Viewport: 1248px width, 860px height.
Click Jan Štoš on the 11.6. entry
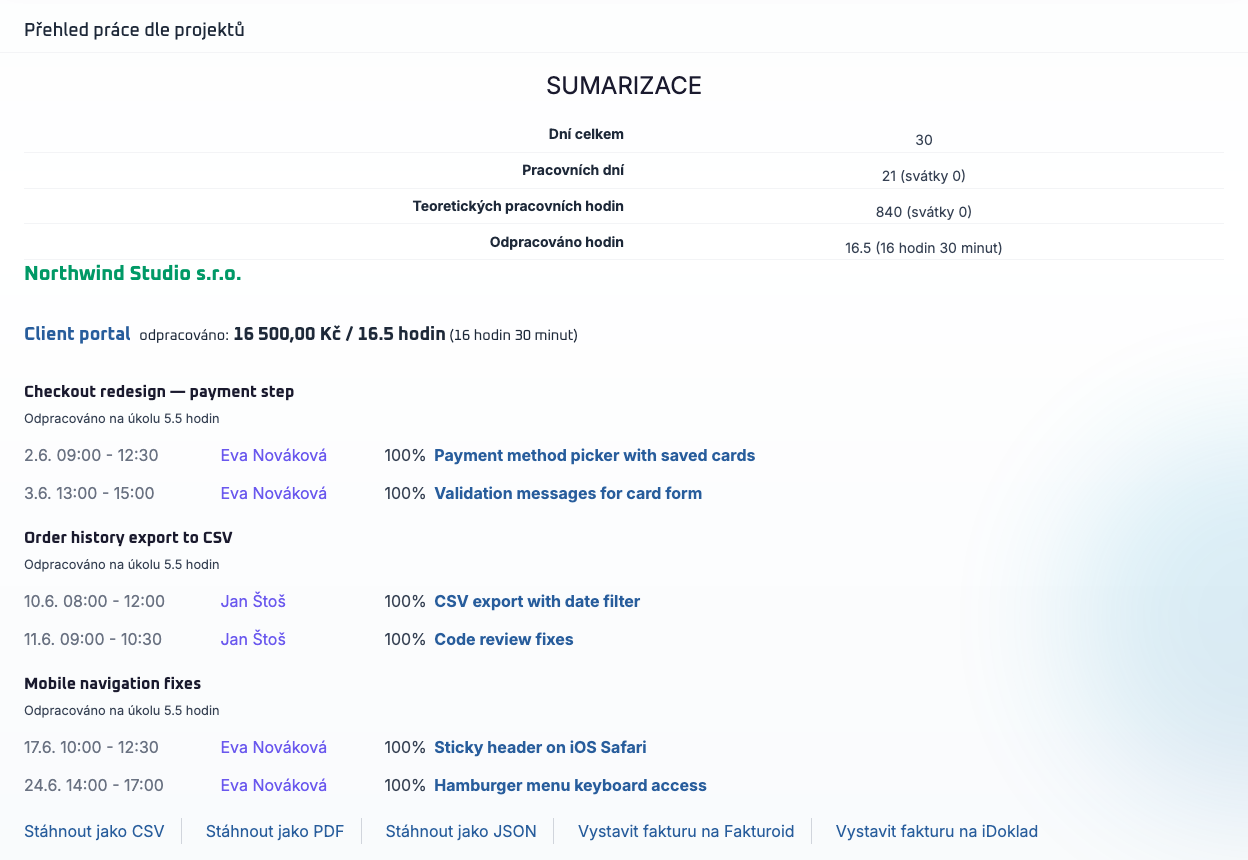pyautogui.click(x=253, y=640)
